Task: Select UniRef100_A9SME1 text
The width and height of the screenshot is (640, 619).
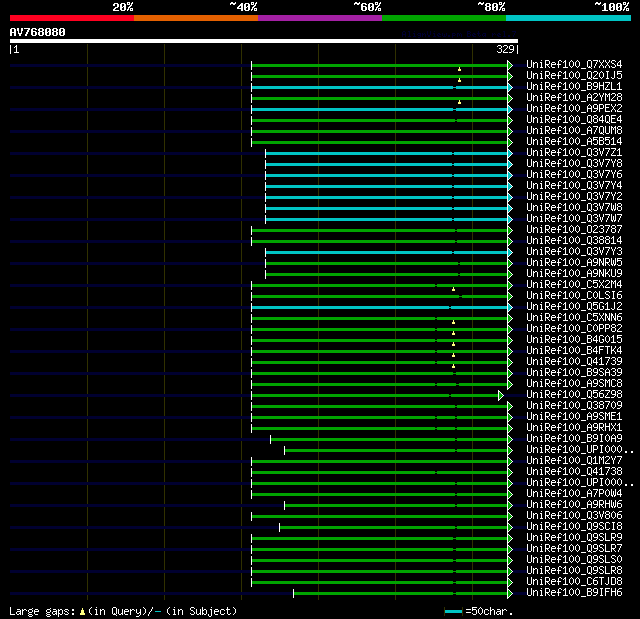Action: click(574, 417)
